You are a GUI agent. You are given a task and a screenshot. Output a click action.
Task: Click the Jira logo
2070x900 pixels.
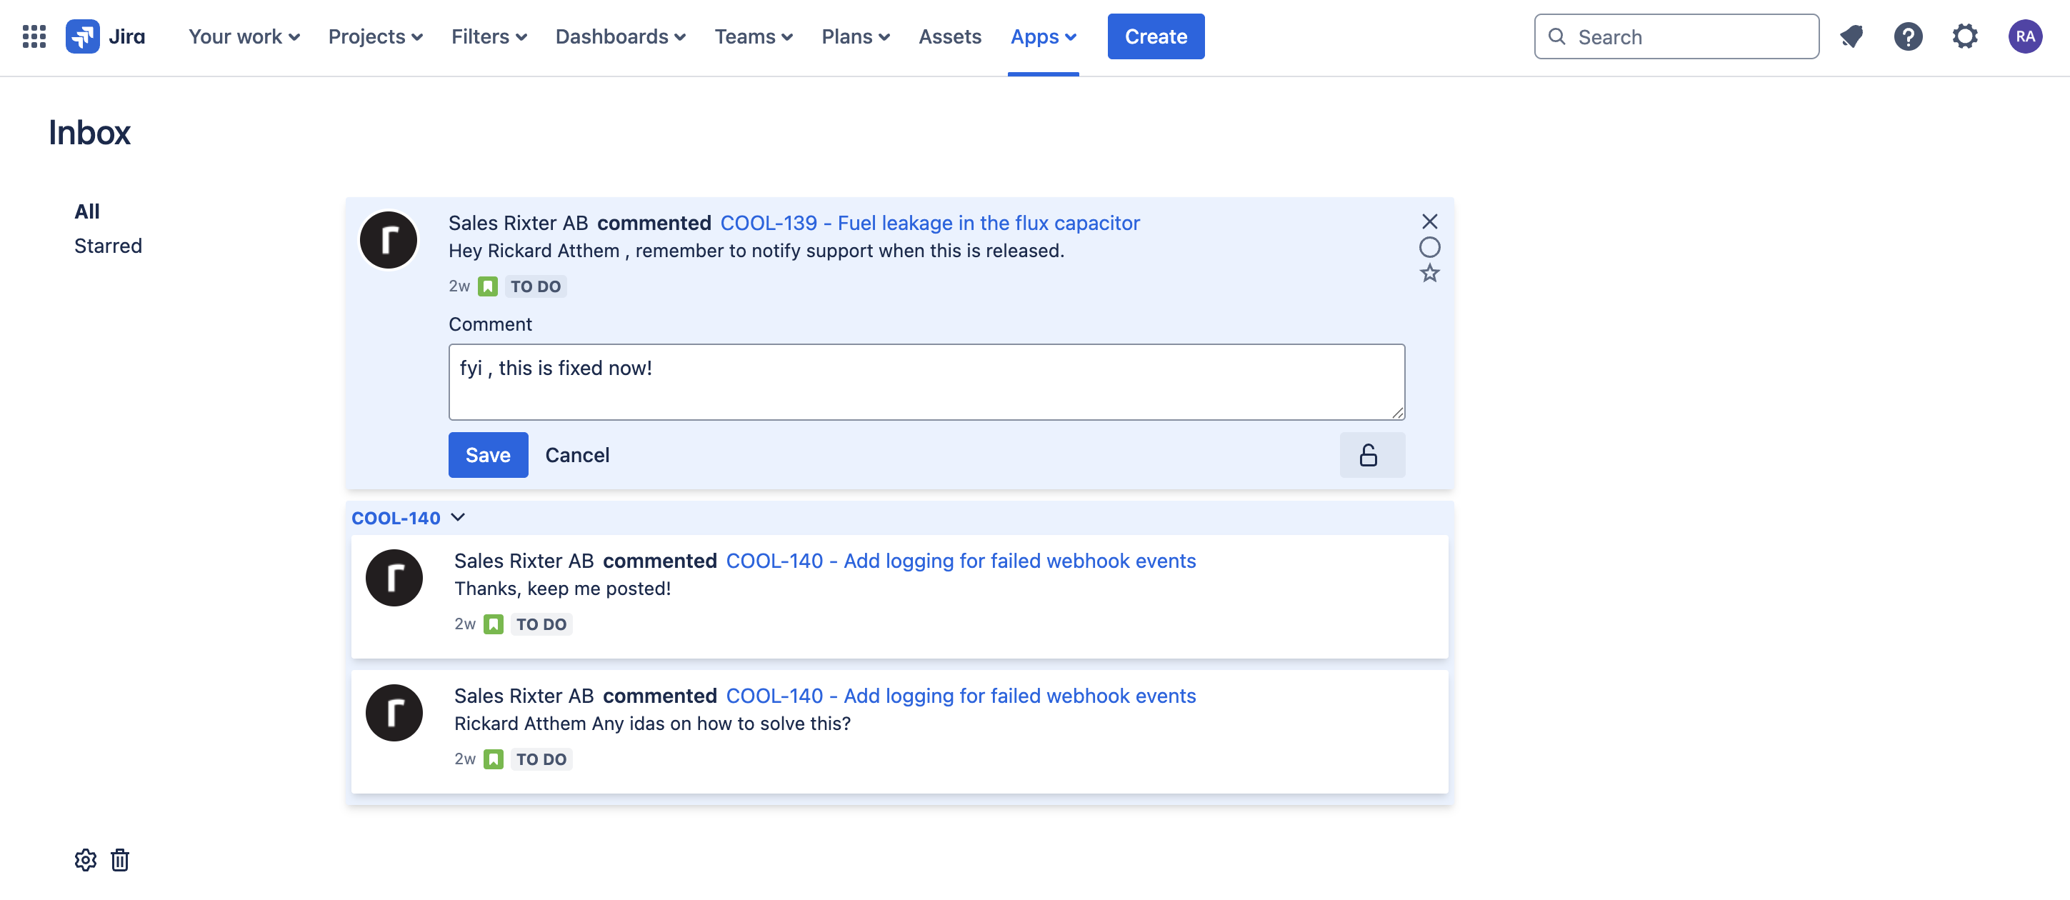point(106,37)
